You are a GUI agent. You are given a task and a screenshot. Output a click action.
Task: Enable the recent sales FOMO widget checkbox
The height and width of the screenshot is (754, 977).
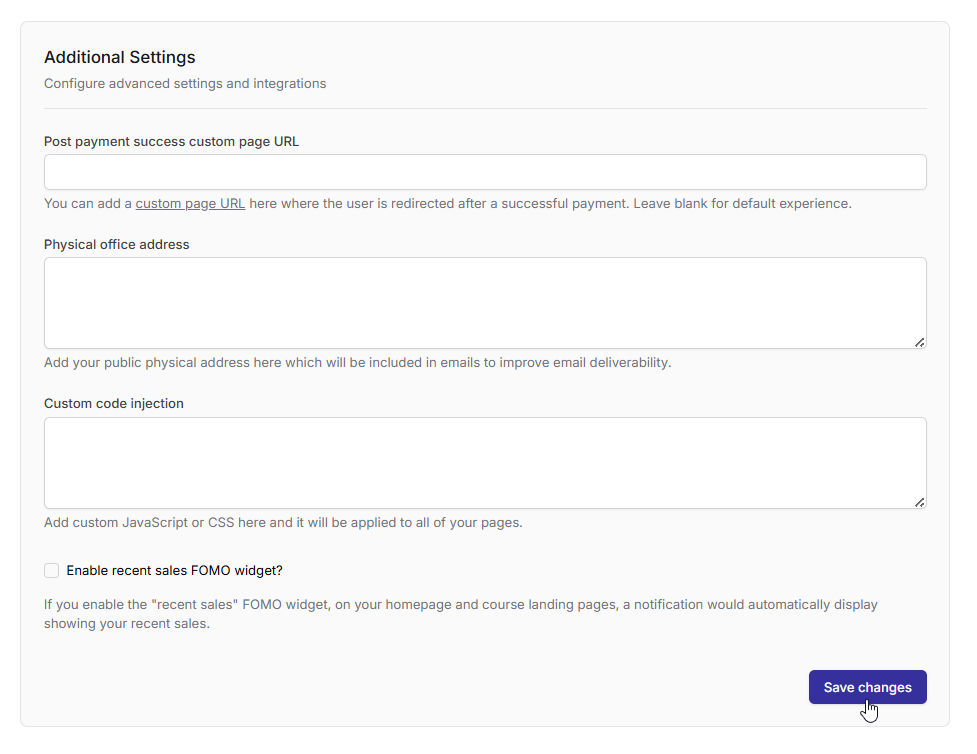(52, 571)
